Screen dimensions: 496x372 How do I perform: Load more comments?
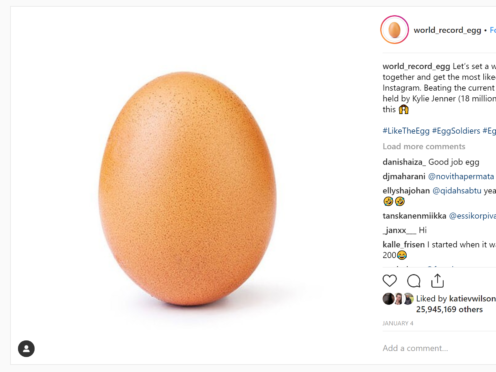[x=424, y=146]
